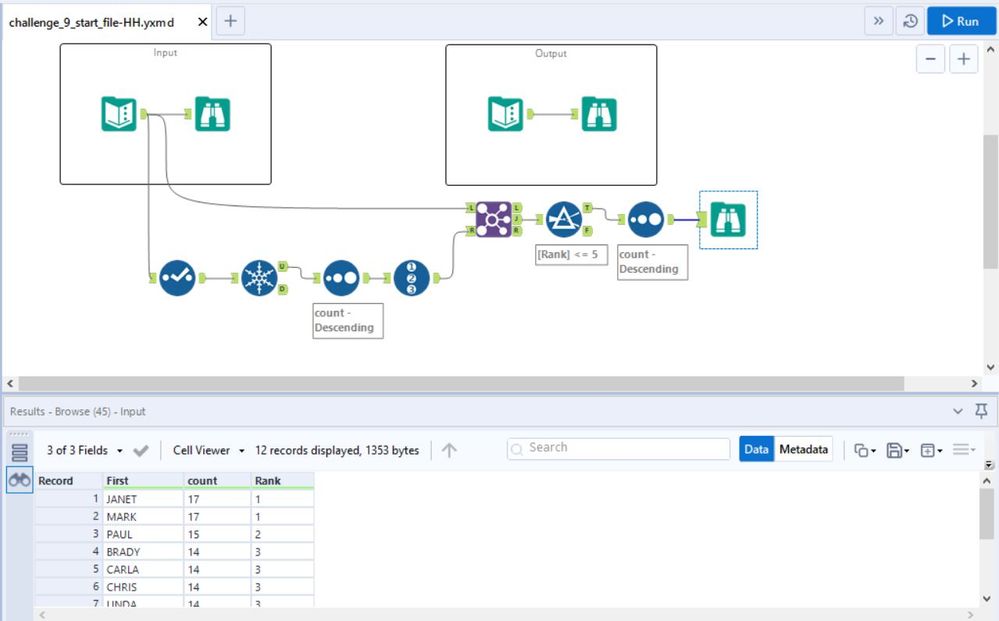Select the PAUL cell

click(143, 534)
